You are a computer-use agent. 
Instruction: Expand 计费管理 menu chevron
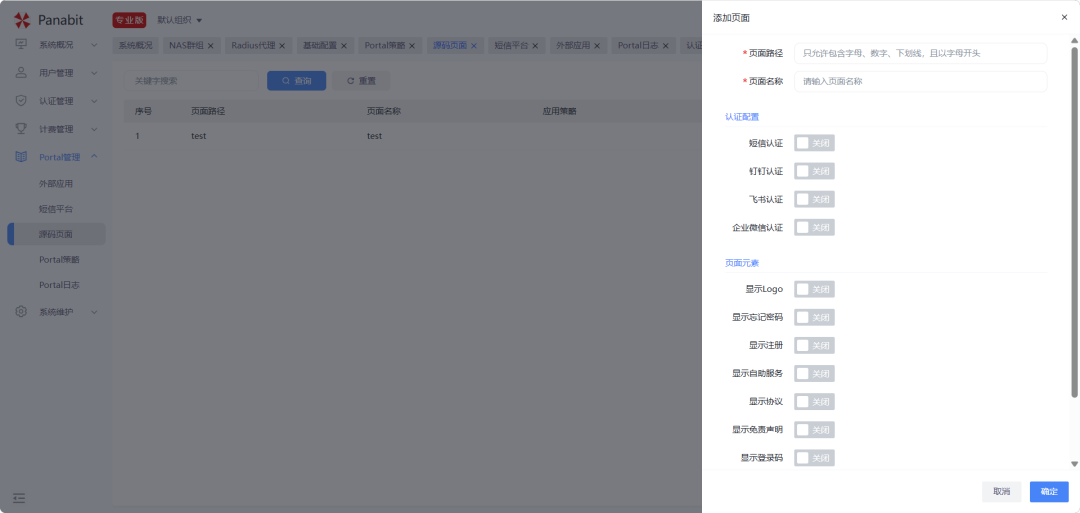[94, 129]
